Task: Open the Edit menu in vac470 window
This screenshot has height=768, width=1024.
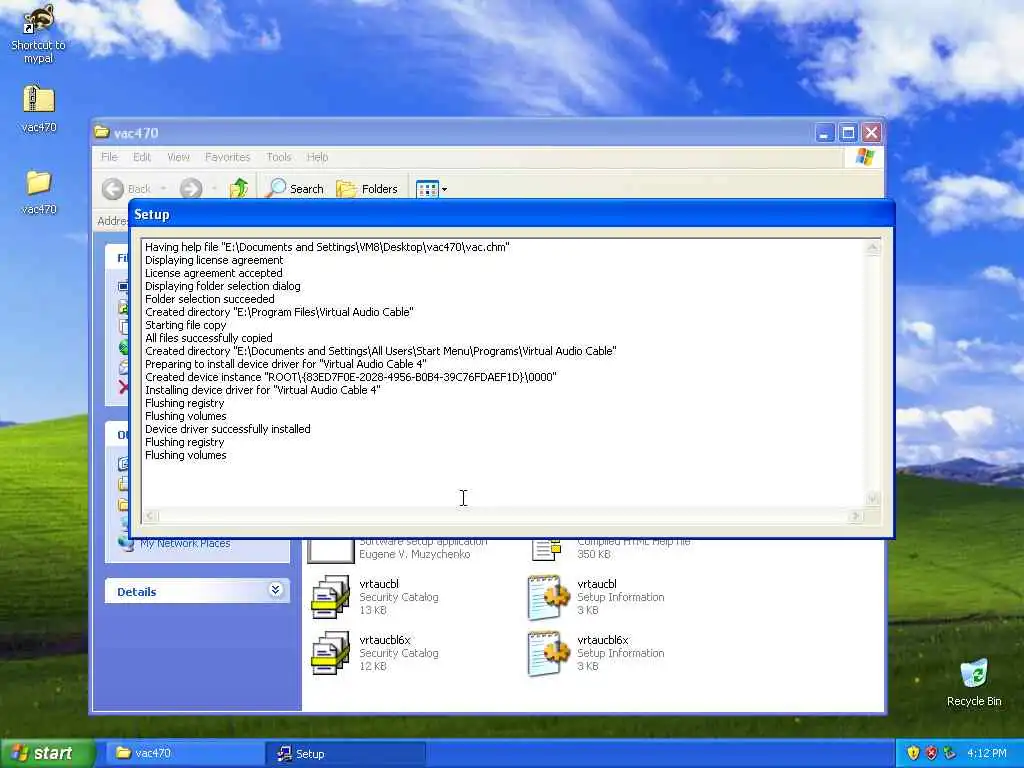Action: coord(142,157)
